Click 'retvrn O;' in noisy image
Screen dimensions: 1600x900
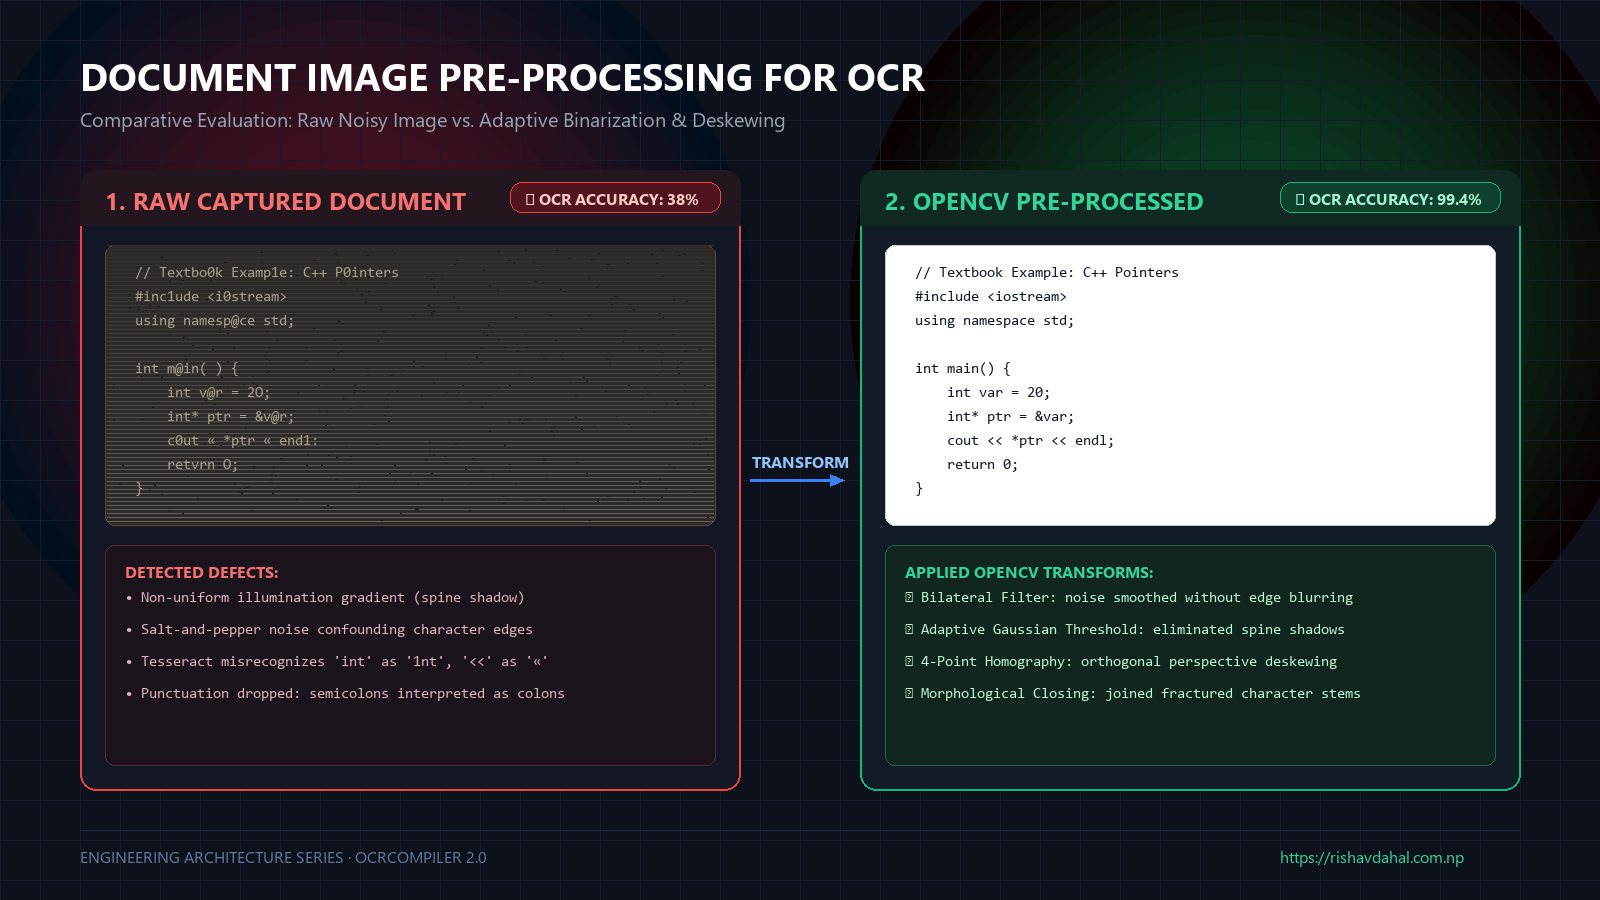pos(203,464)
